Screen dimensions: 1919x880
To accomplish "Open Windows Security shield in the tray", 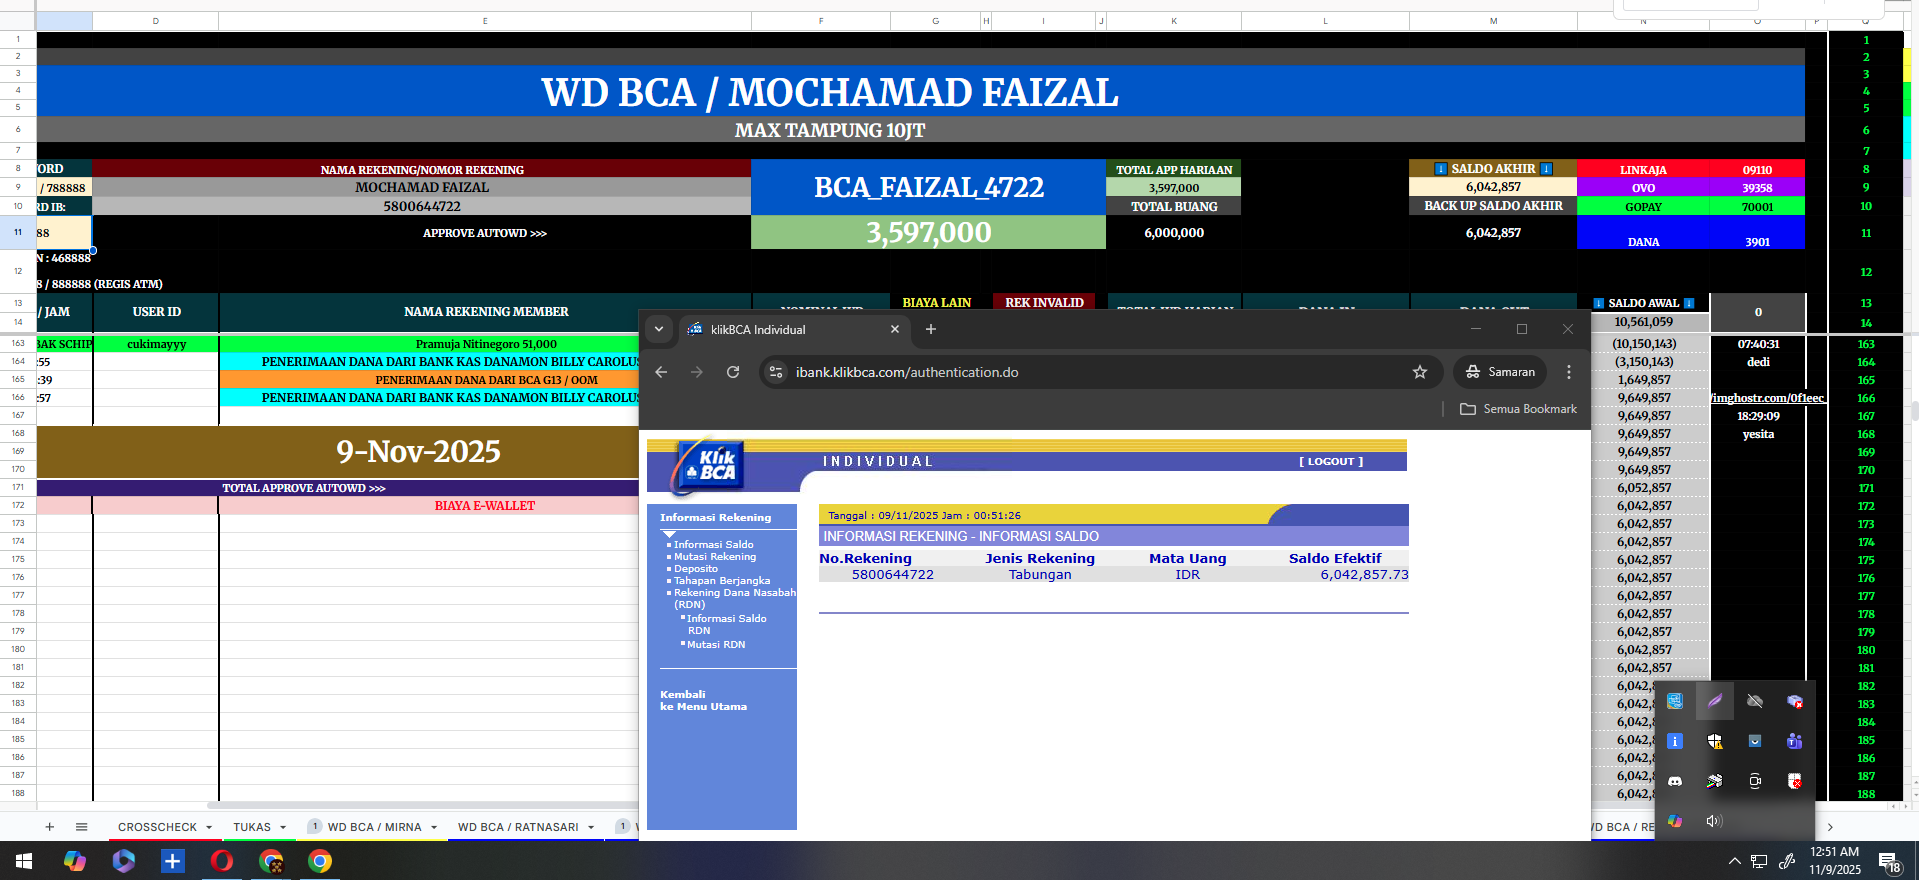I will (x=1715, y=741).
